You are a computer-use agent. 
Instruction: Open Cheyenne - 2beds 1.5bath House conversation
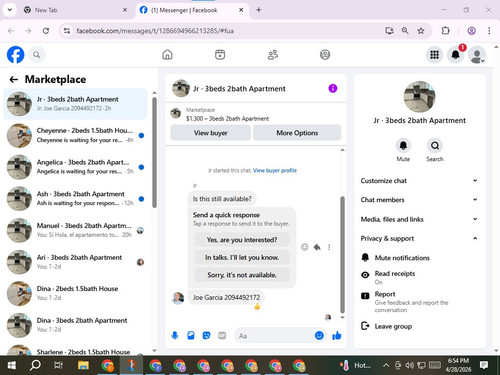(76, 135)
